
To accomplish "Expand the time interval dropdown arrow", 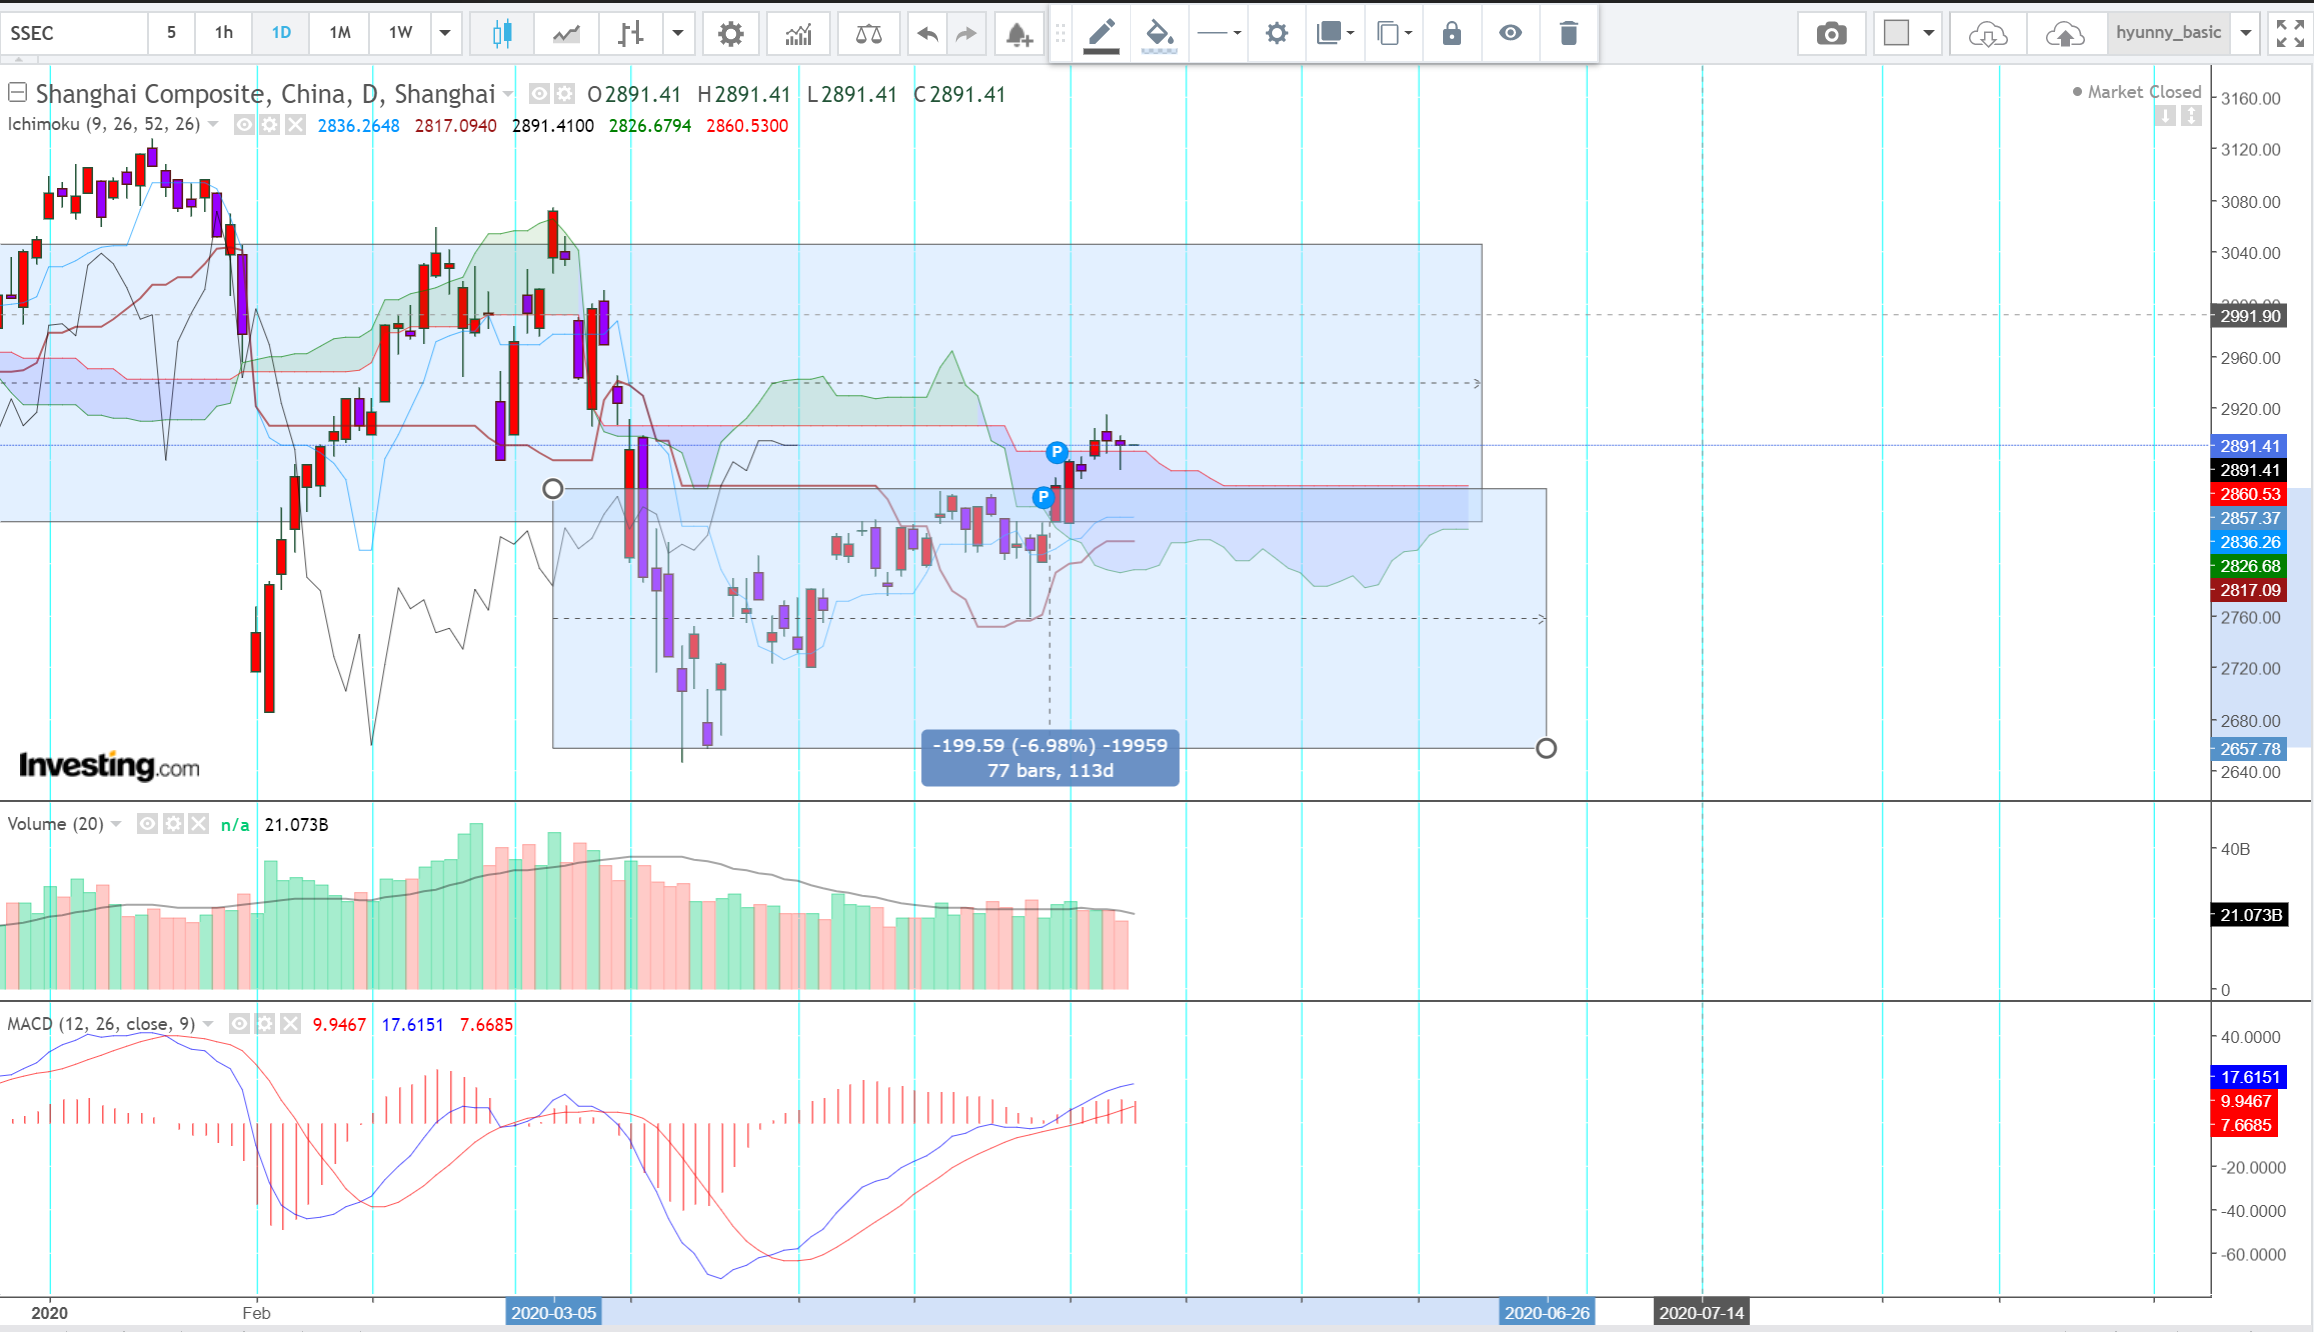I will pyautogui.click(x=445, y=33).
